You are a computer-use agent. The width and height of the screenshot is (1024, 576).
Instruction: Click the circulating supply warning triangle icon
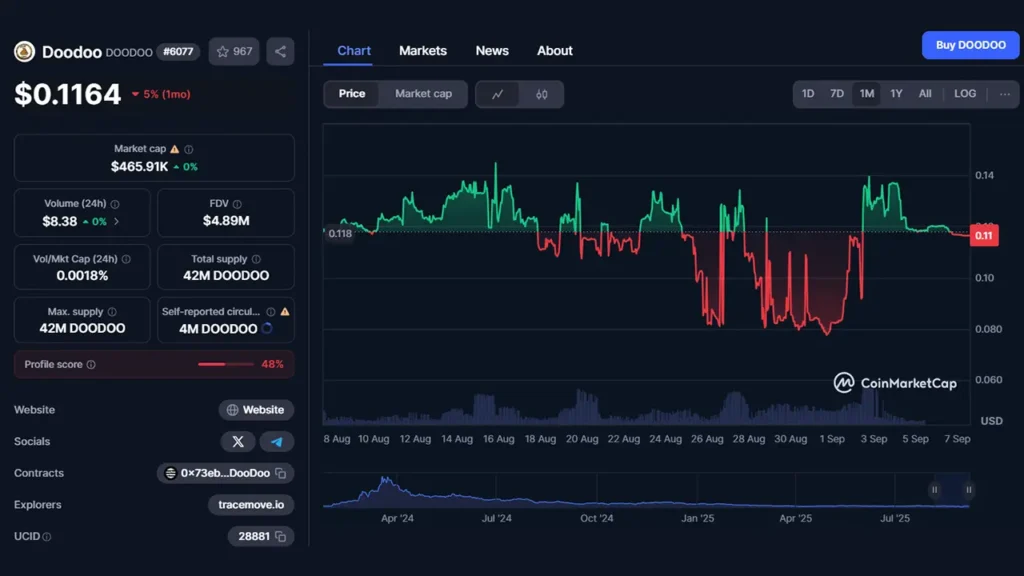click(285, 312)
